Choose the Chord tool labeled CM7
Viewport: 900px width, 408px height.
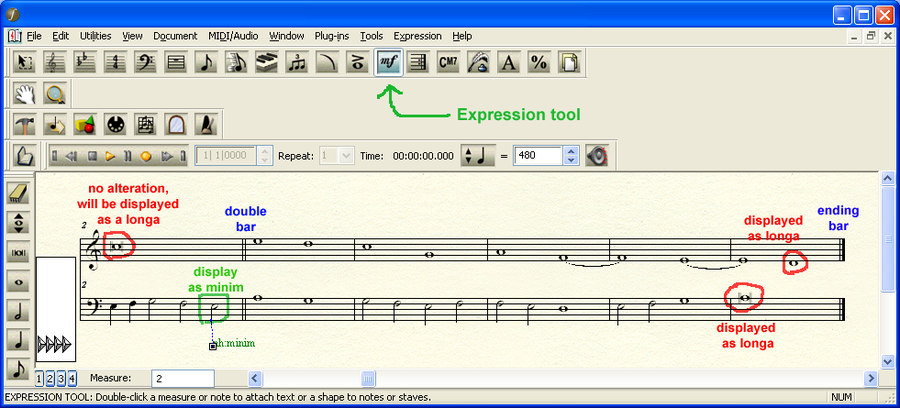click(x=448, y=62)
